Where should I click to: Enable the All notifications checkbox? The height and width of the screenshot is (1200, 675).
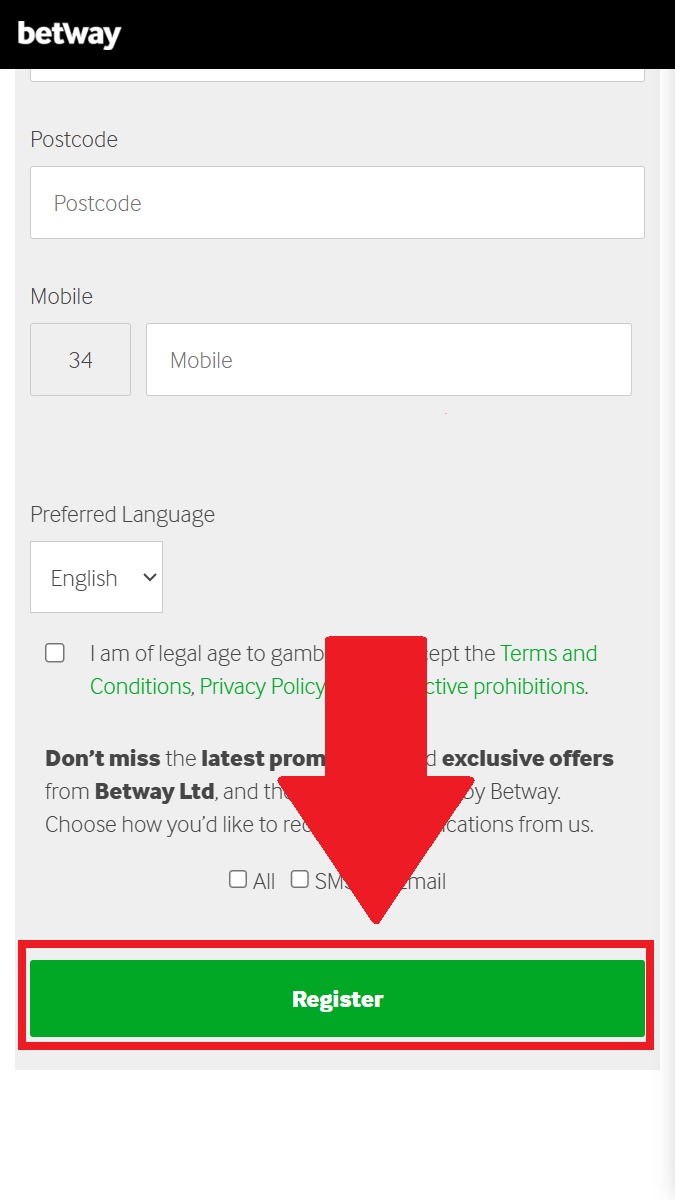pyautogui.click(x=238, y=880)
